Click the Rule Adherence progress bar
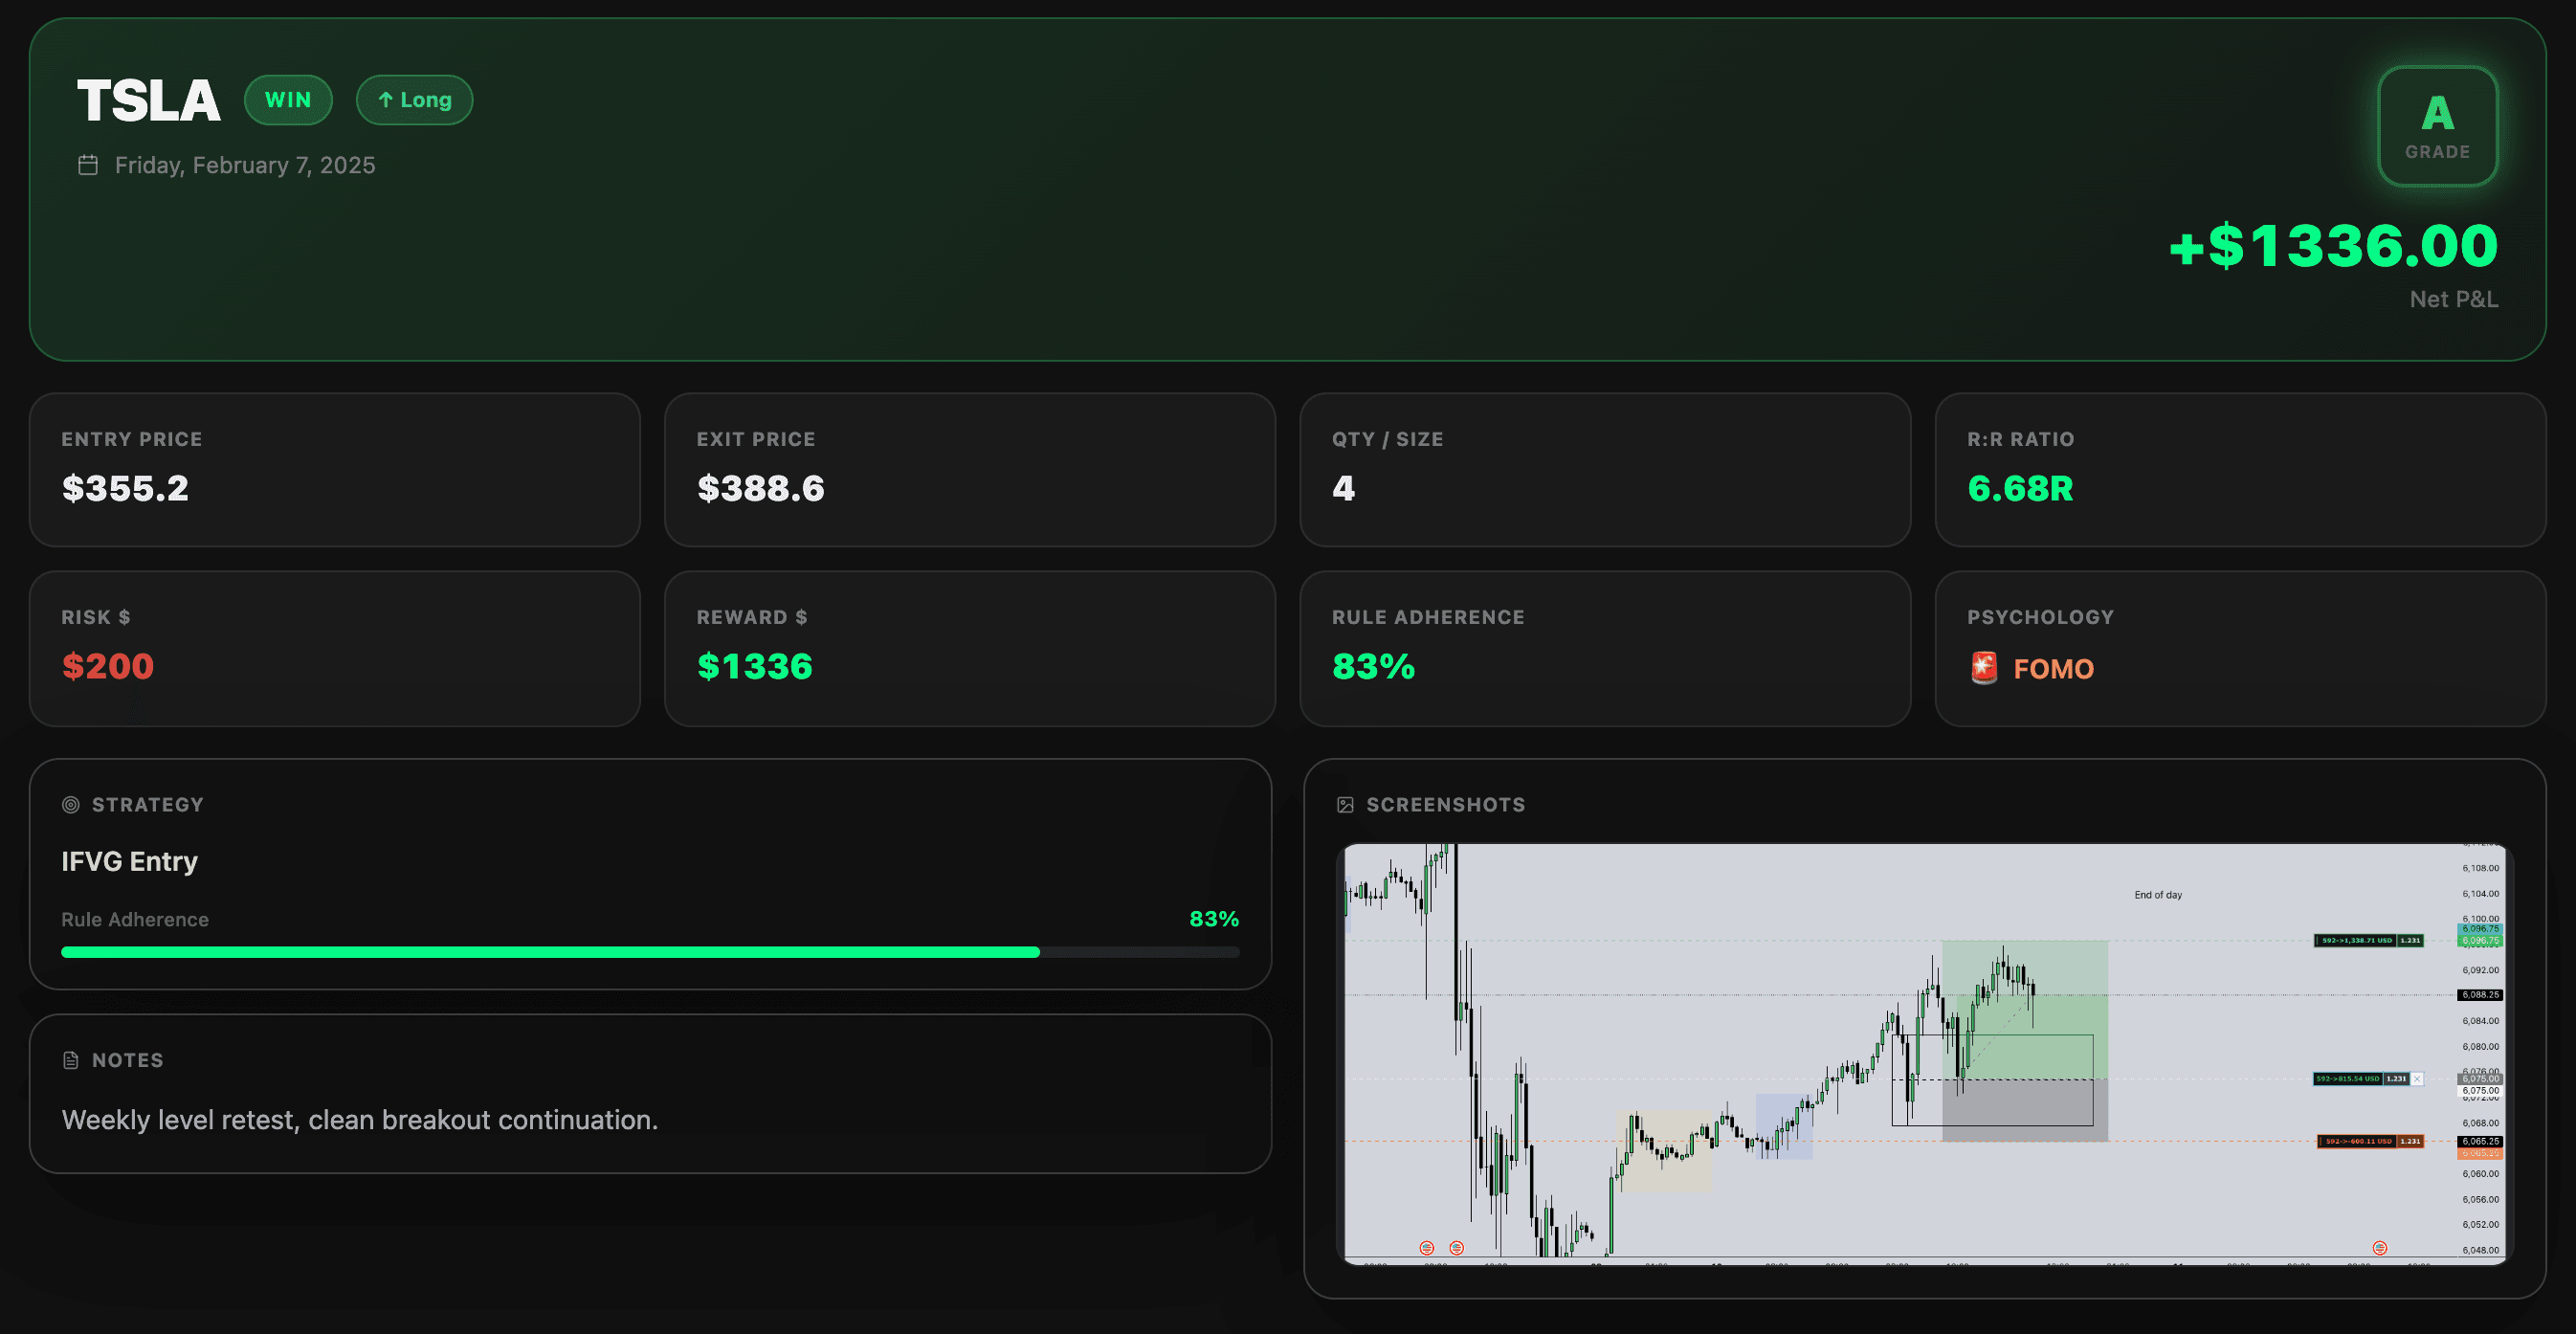 coord(650,952)
